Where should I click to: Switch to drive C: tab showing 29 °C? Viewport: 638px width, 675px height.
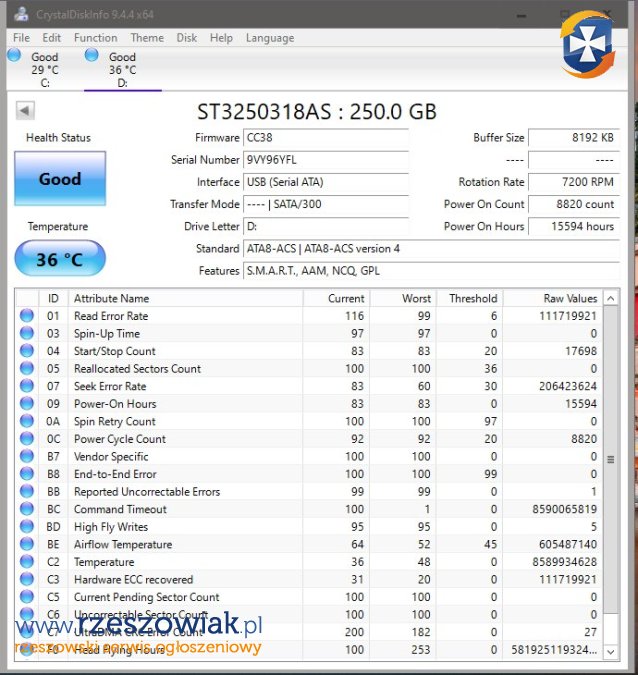45,69
